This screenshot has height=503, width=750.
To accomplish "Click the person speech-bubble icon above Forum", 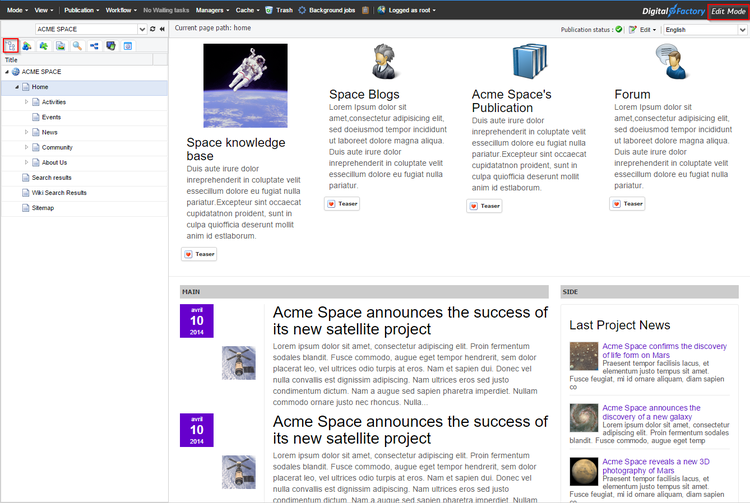I will pos(672,61).
